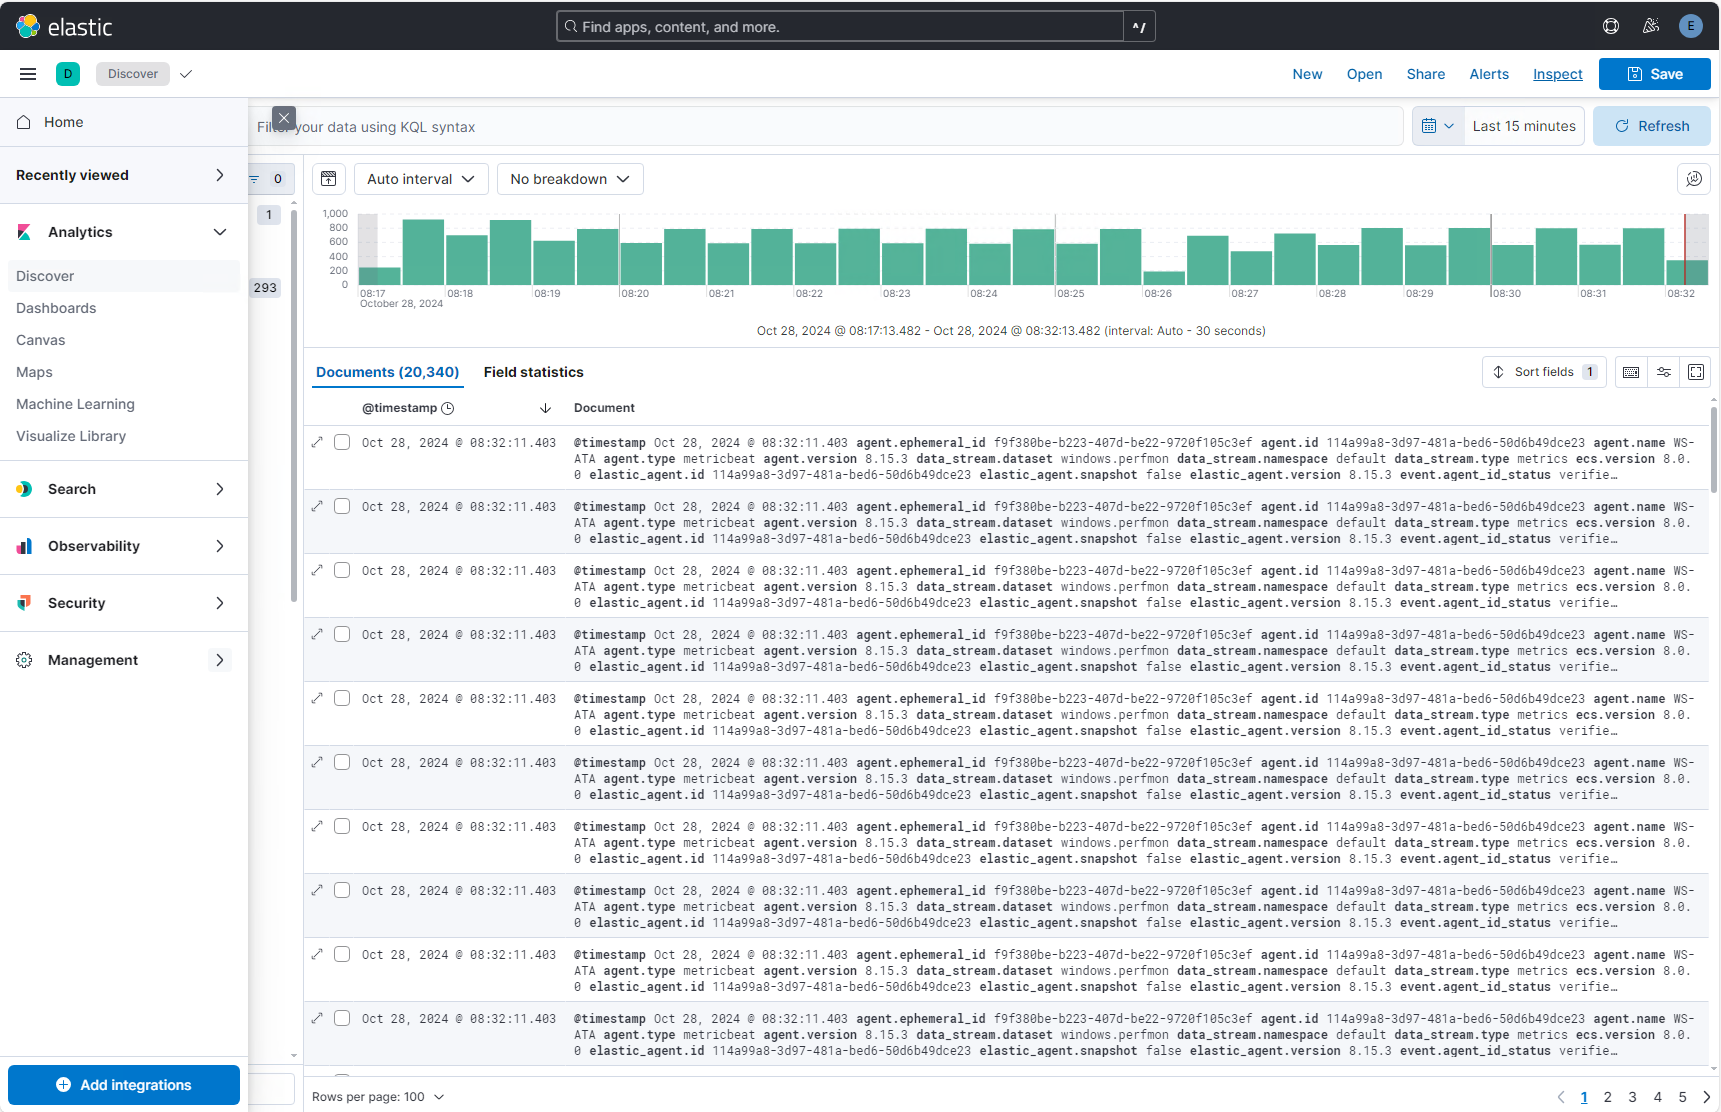Click the Elastic logo
Screen dimensions: 1721x1112
click(64, 26)
